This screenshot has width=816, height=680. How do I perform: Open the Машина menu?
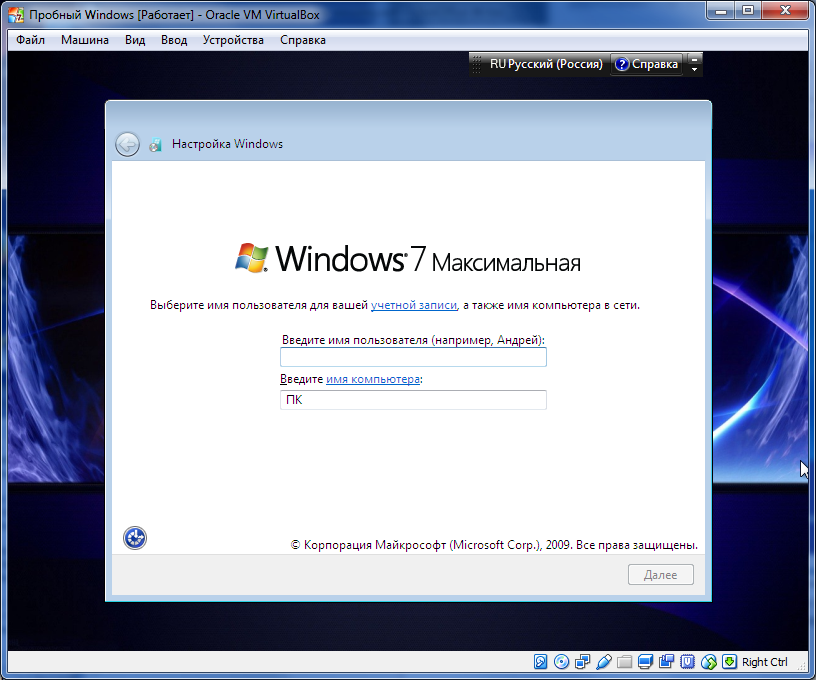click(84, 40)
